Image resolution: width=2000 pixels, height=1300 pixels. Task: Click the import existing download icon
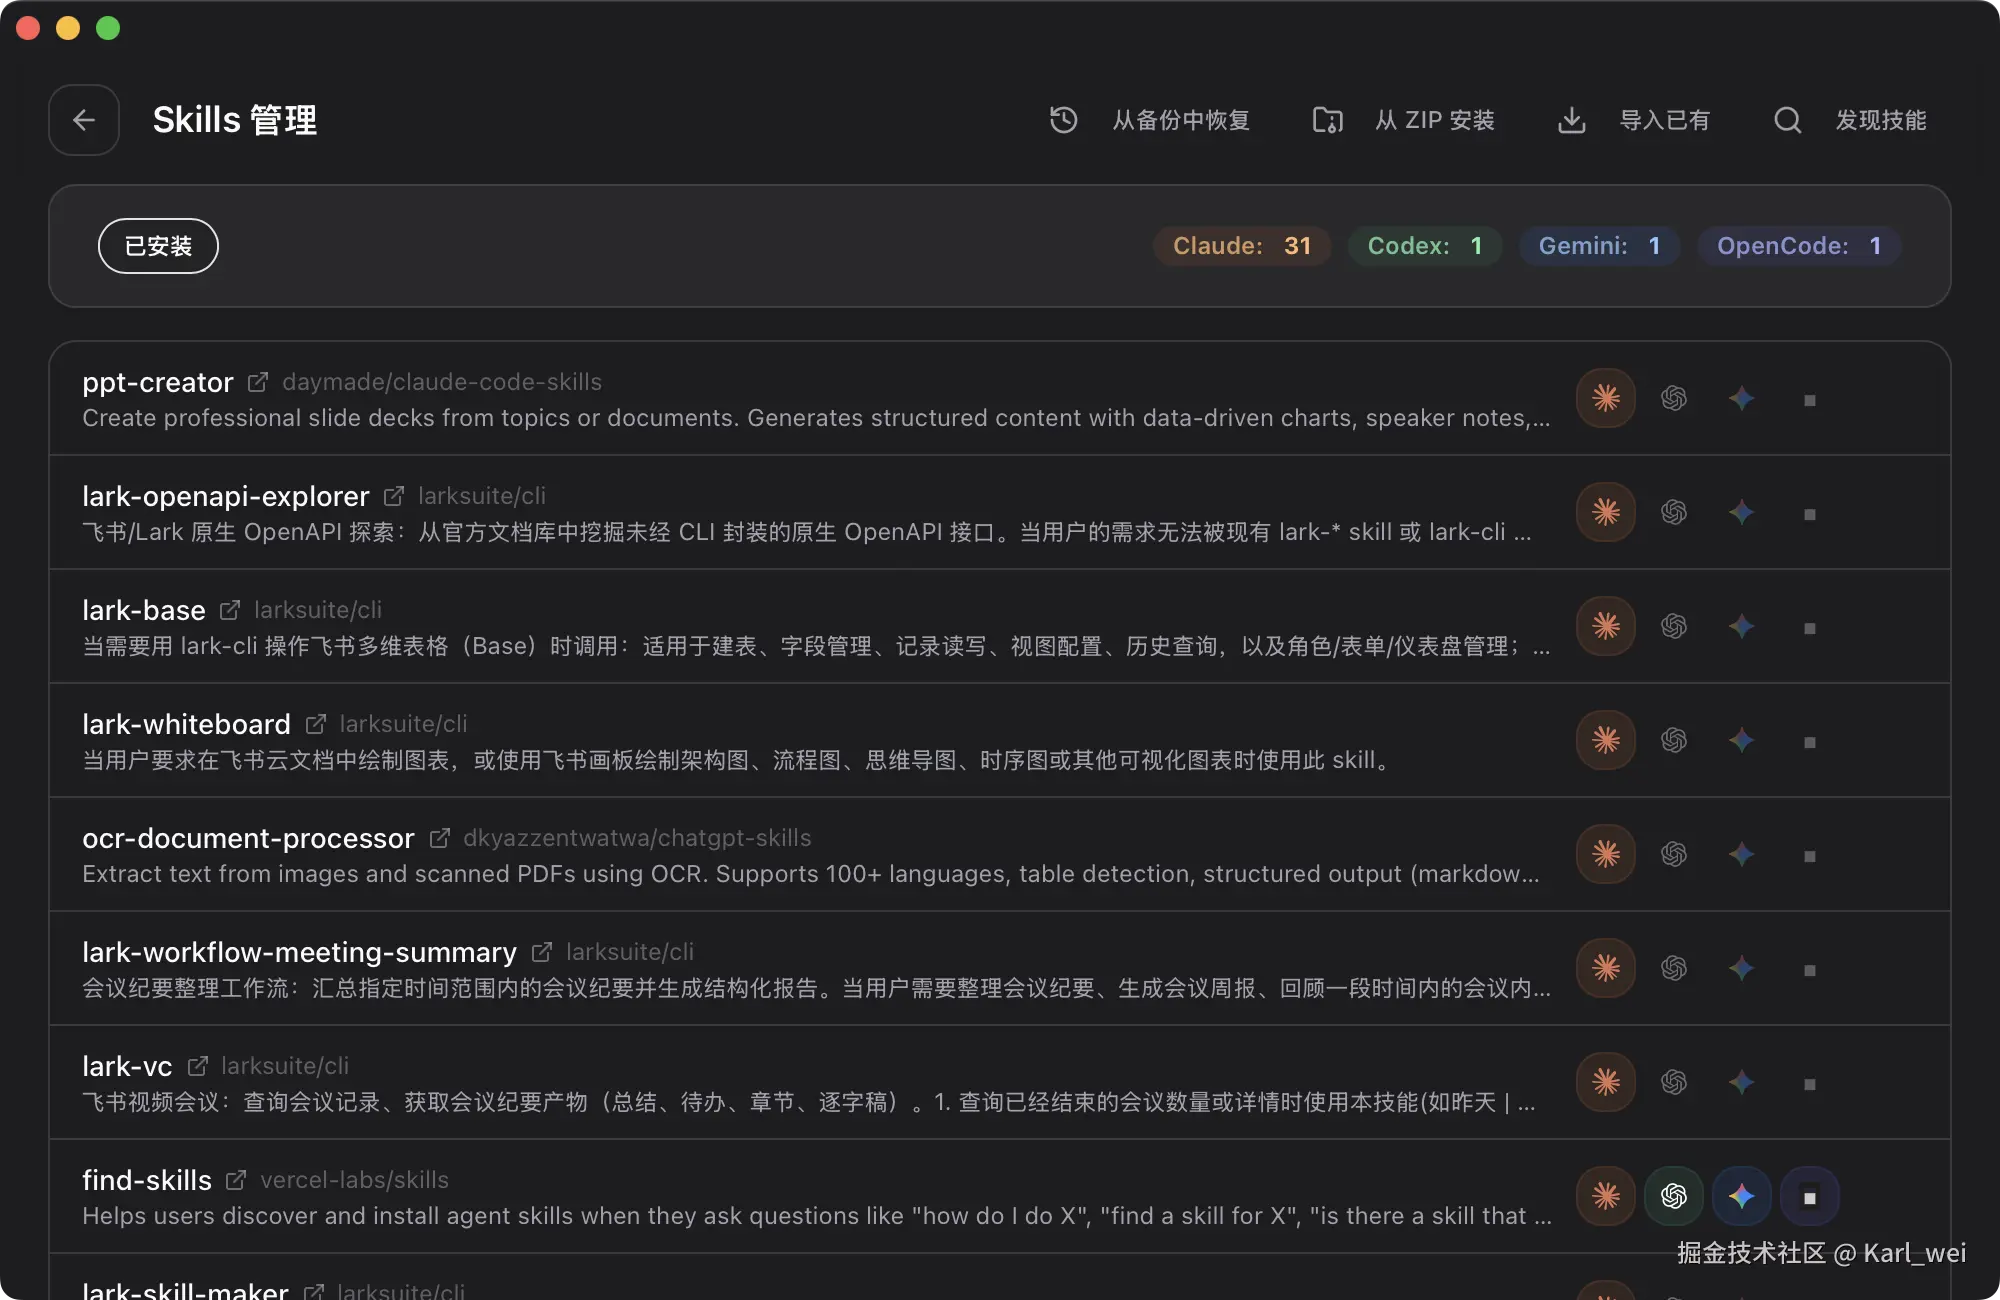pyautogui.click(x=1572, y=120)
